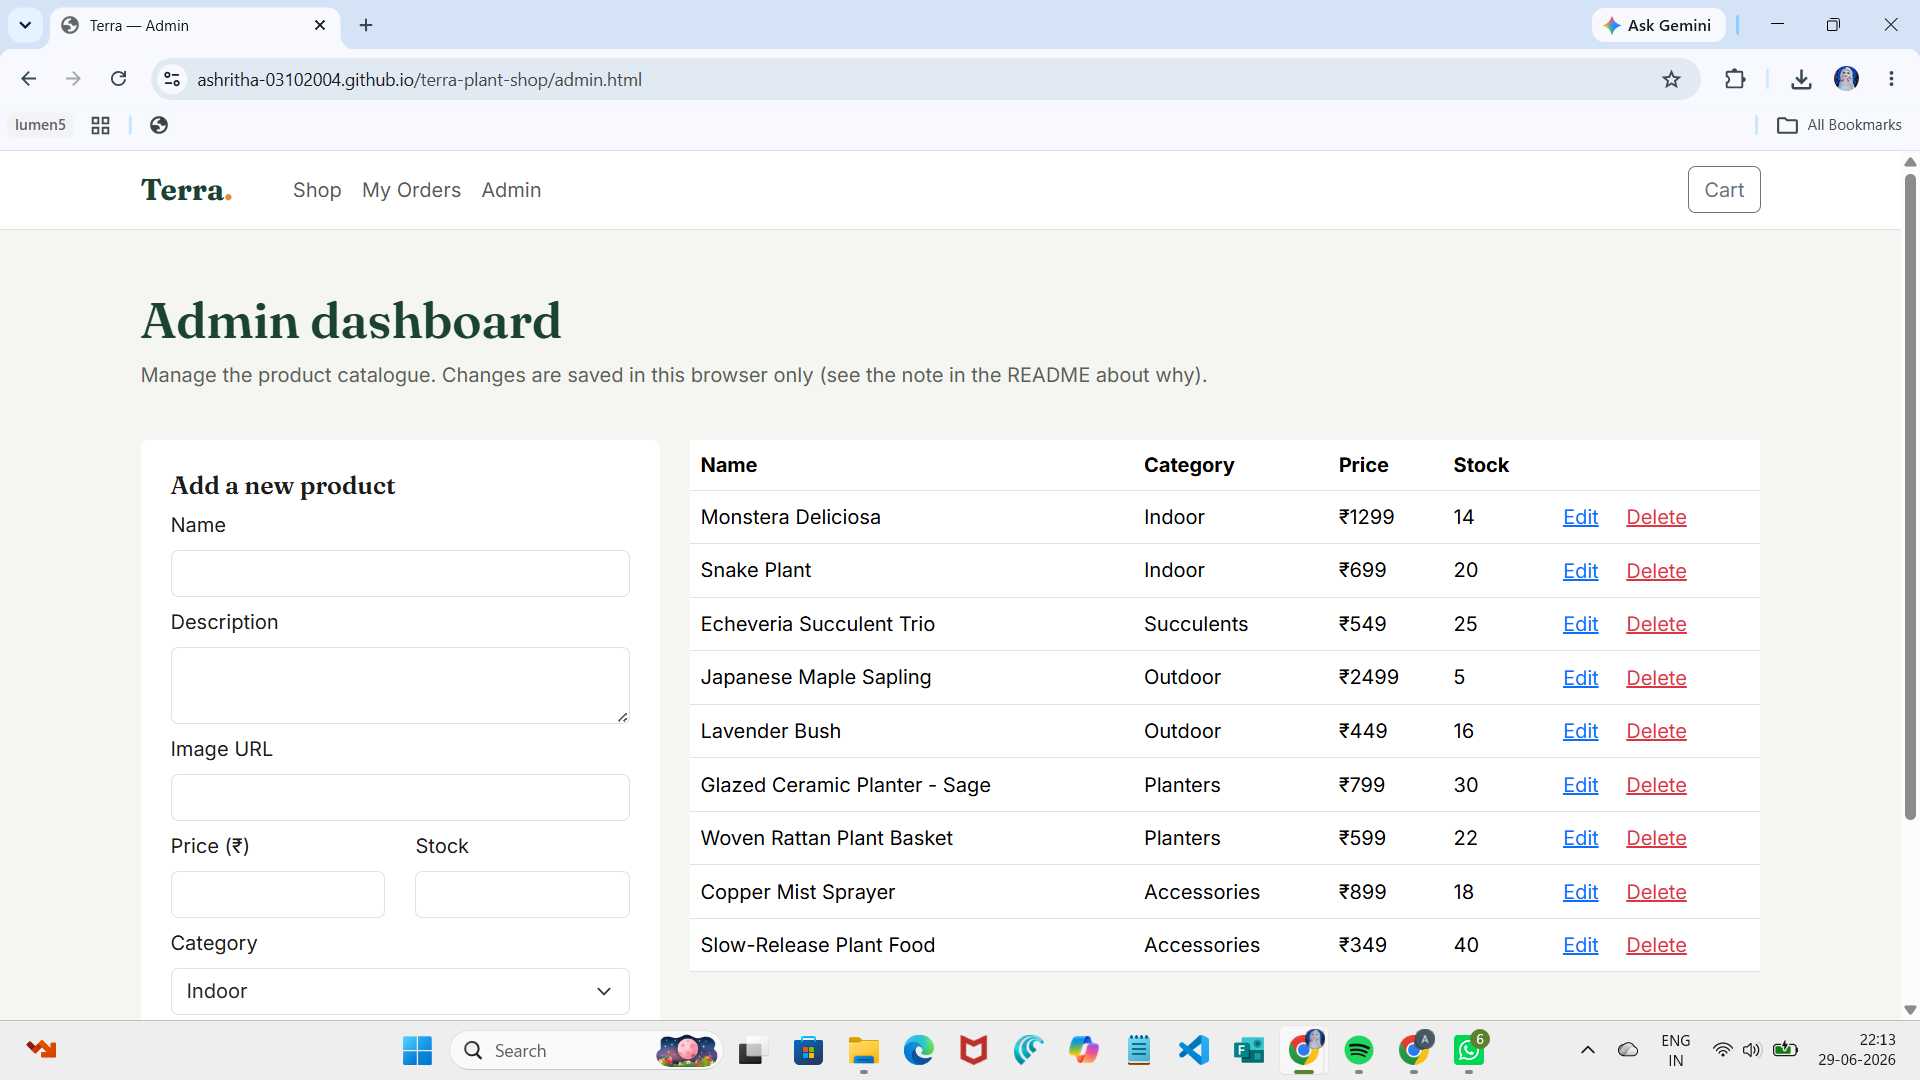Open the All Bookmarks folder
This screenshot has height=1080, width=1920.
[x=1839, y=125]
